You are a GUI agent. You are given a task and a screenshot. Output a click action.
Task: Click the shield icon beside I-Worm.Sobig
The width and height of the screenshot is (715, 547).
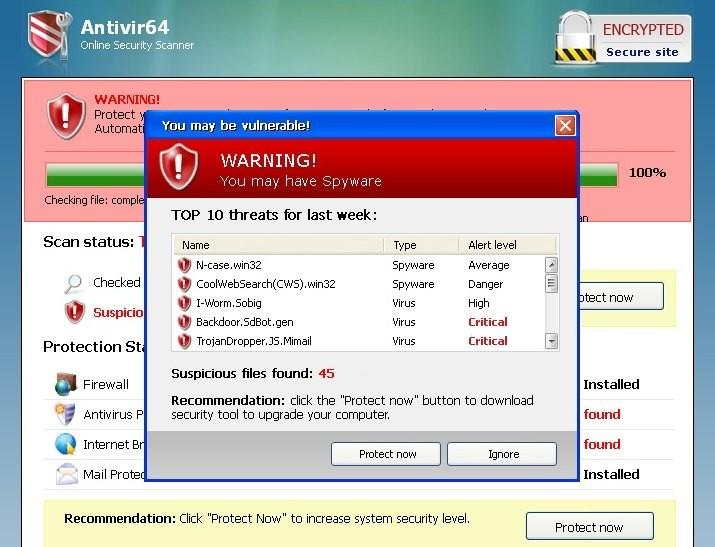(x=184, y=303)
